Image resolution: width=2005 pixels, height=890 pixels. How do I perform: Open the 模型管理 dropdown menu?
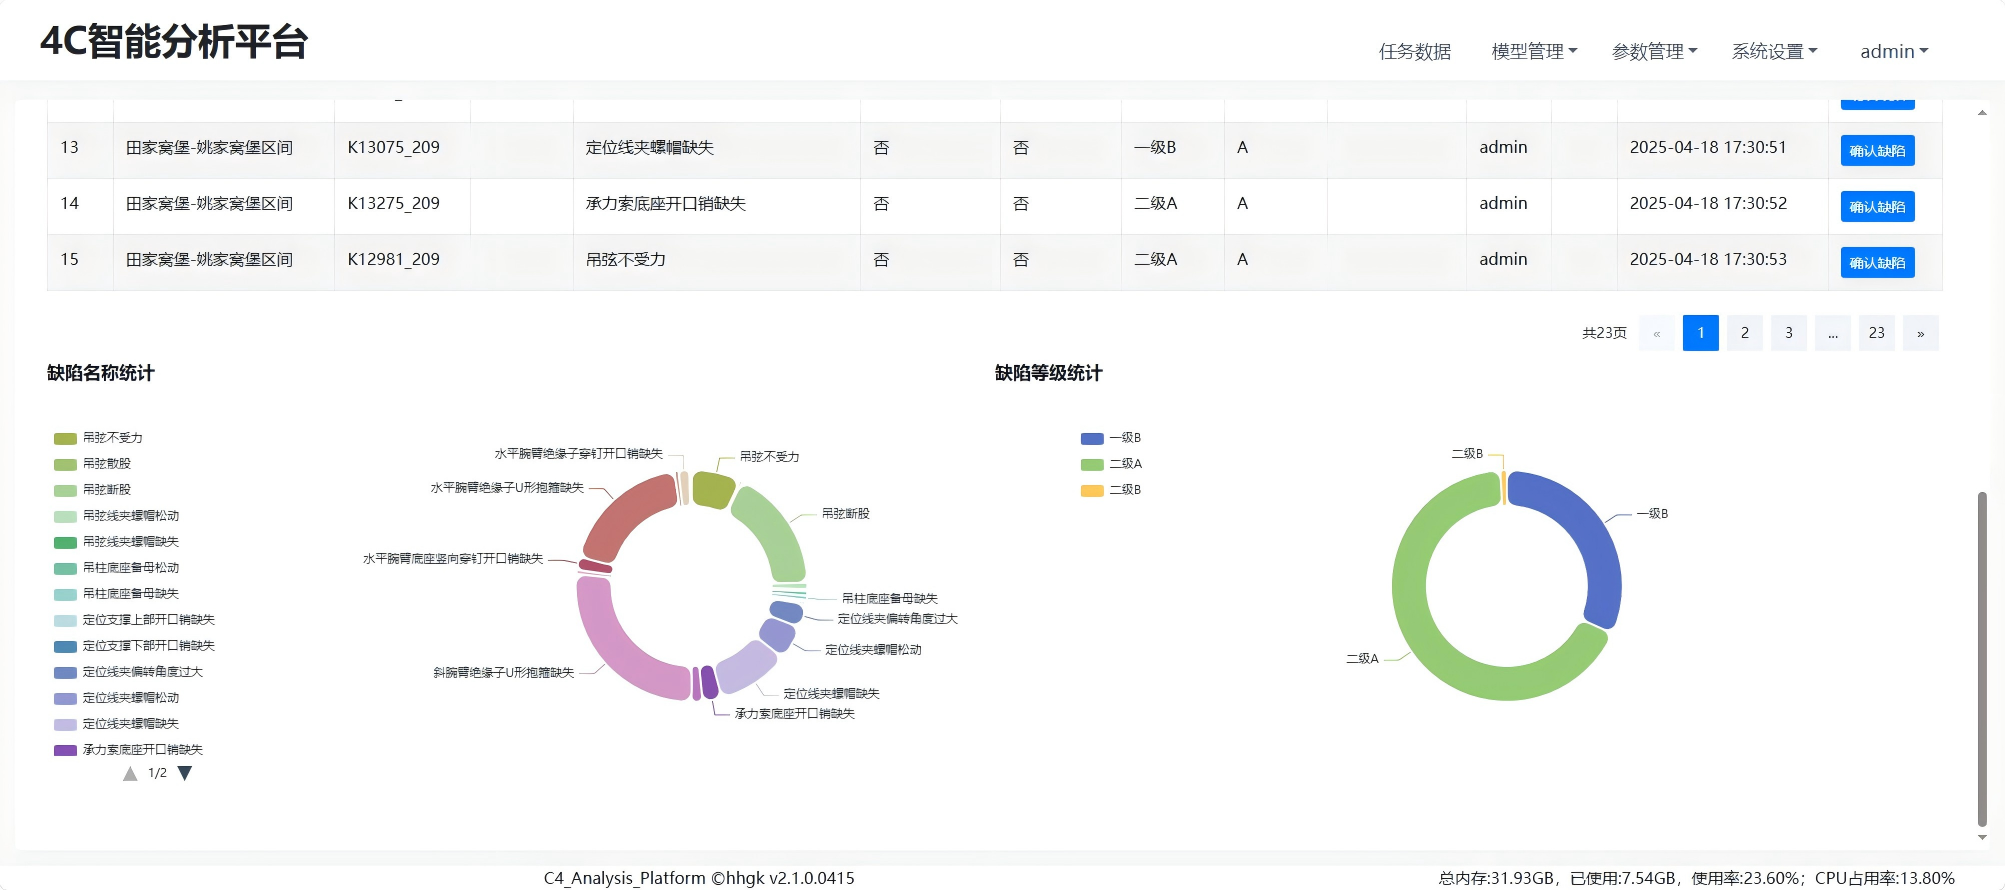pos(1534,51)
